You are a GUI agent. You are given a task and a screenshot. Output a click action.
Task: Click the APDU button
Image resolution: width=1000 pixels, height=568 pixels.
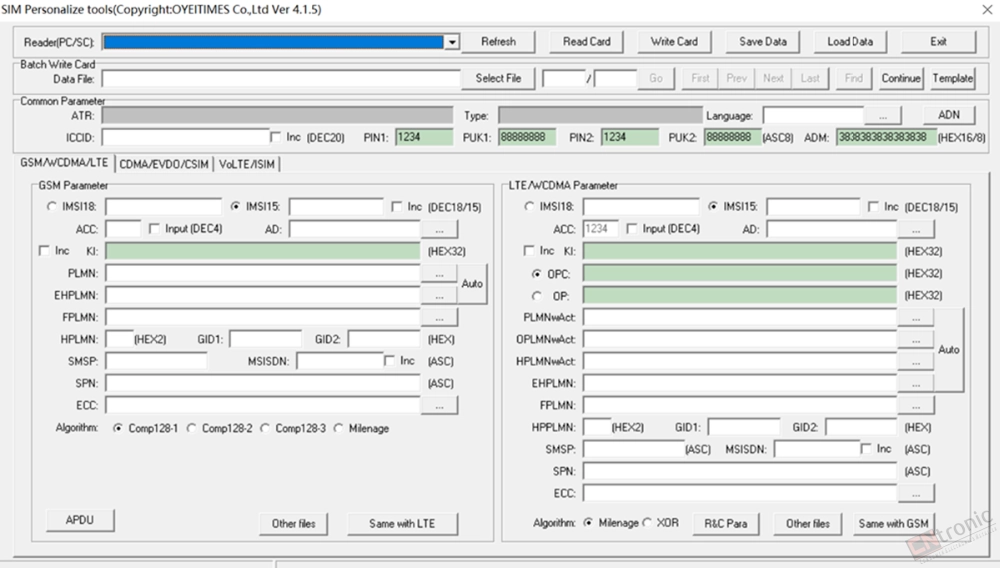80,520
